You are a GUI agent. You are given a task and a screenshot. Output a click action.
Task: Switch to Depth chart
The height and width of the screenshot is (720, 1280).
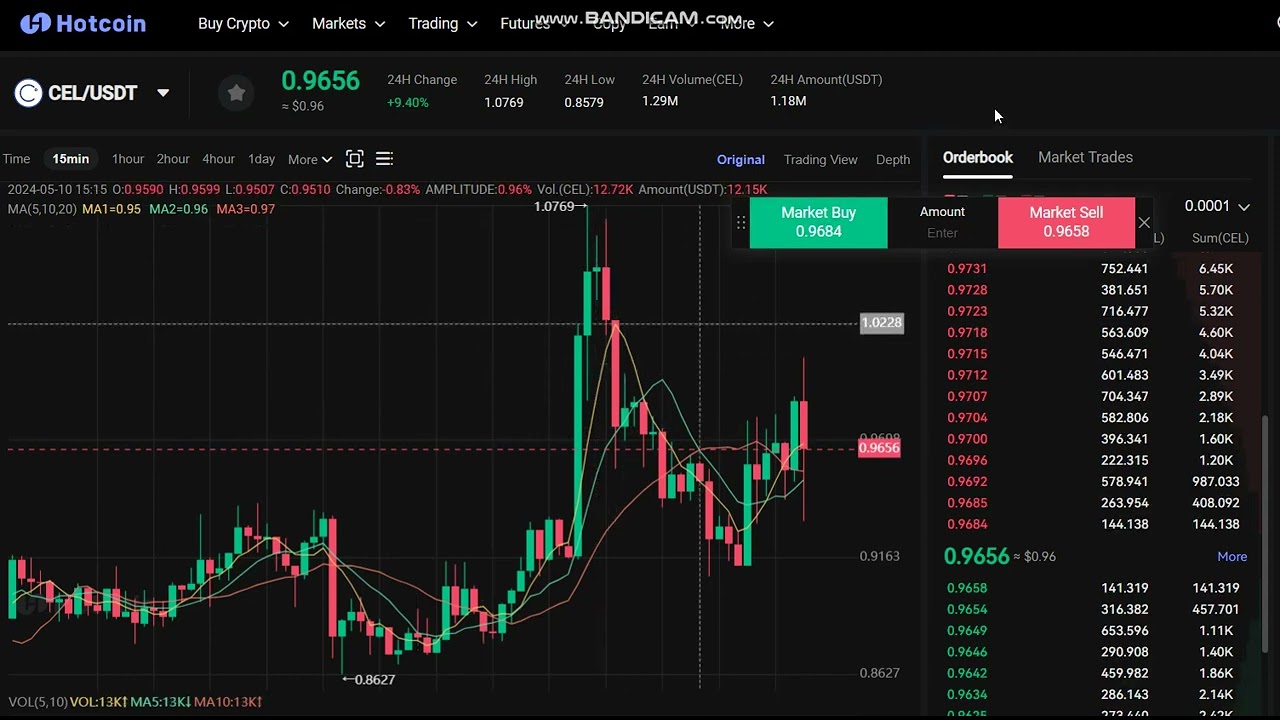point(893,159)
